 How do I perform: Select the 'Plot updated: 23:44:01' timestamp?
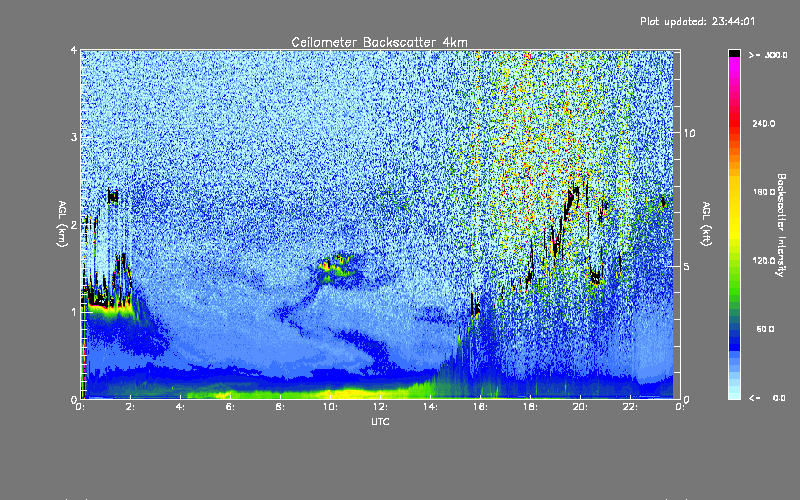click(x=697, y=21)
